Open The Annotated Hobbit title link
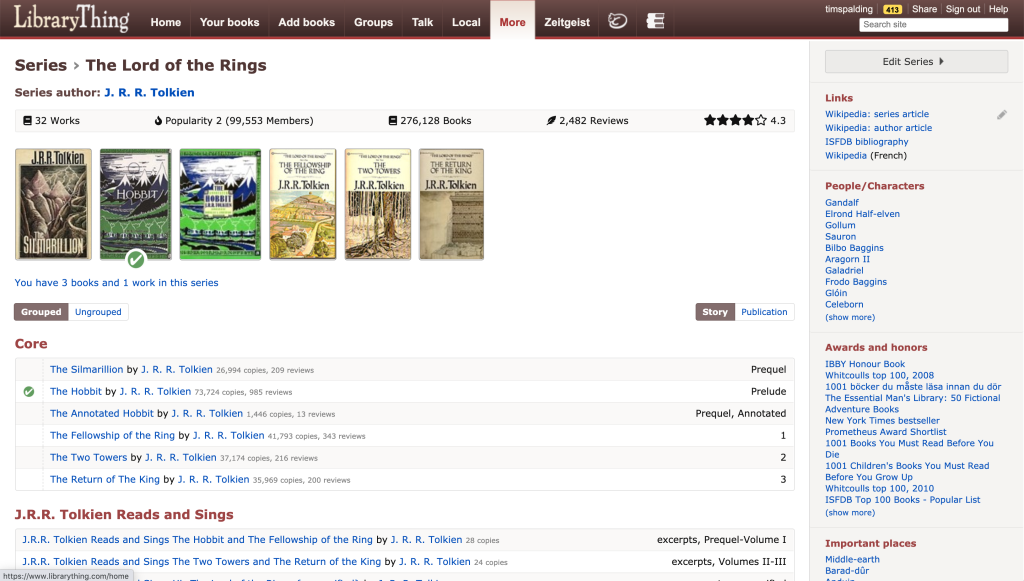Screen dimensions: 1024x581 point(102,413)
